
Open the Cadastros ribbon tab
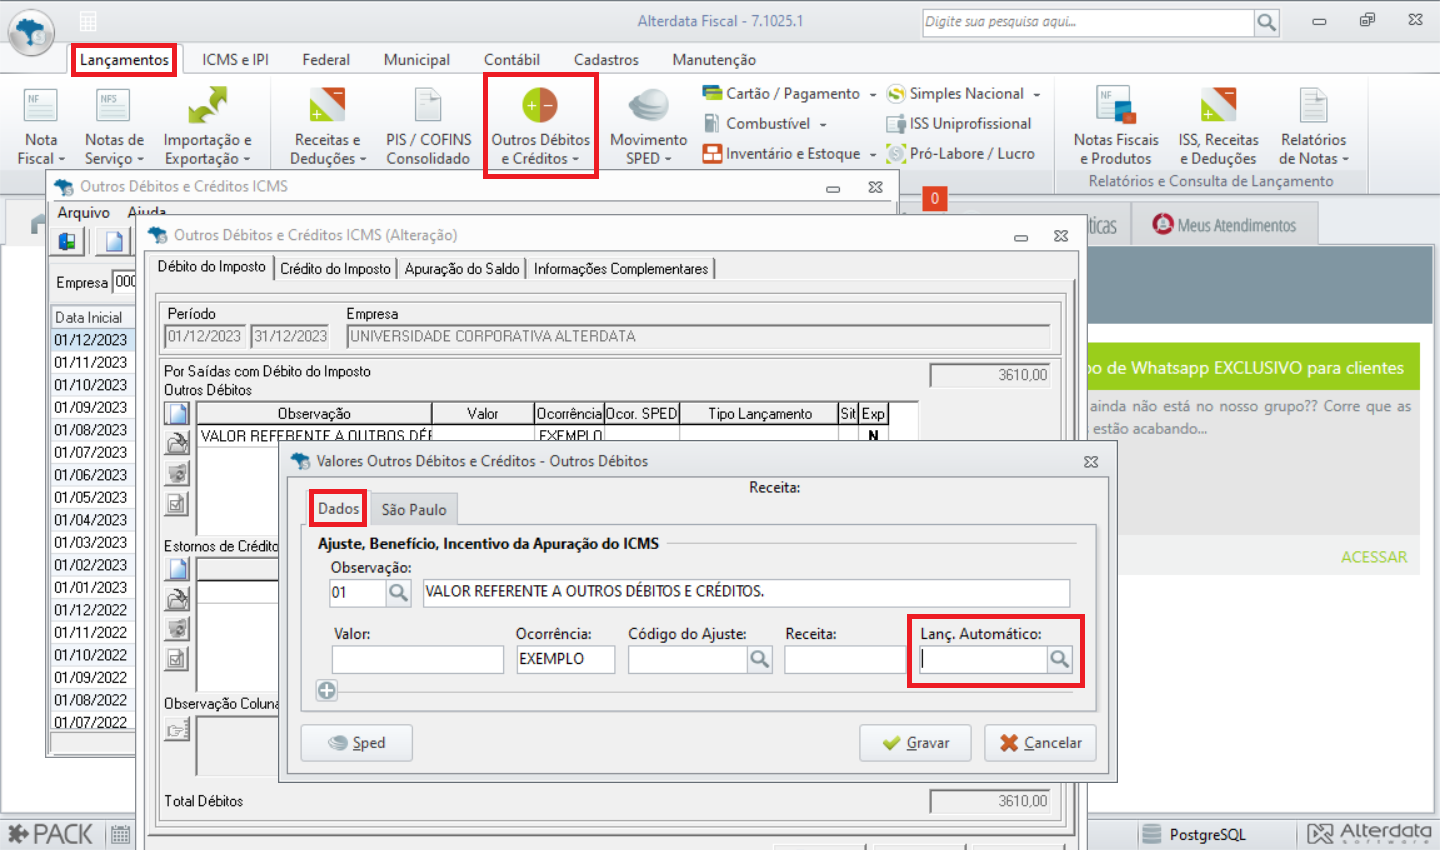point(606,60)
